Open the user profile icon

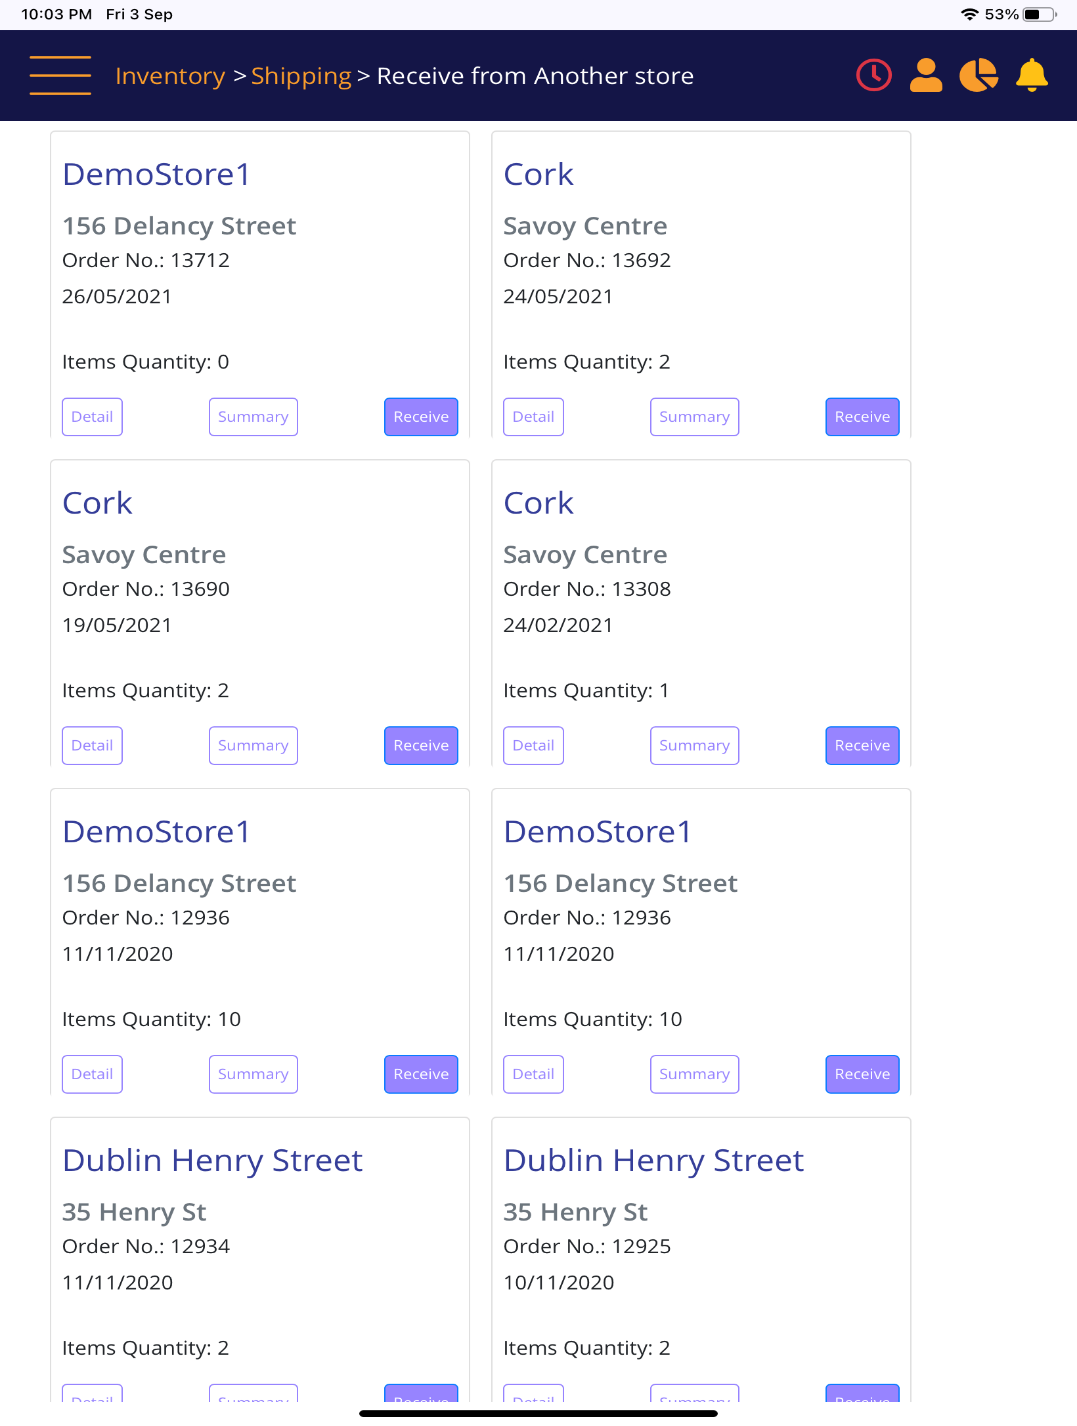[x=926, y=75]
